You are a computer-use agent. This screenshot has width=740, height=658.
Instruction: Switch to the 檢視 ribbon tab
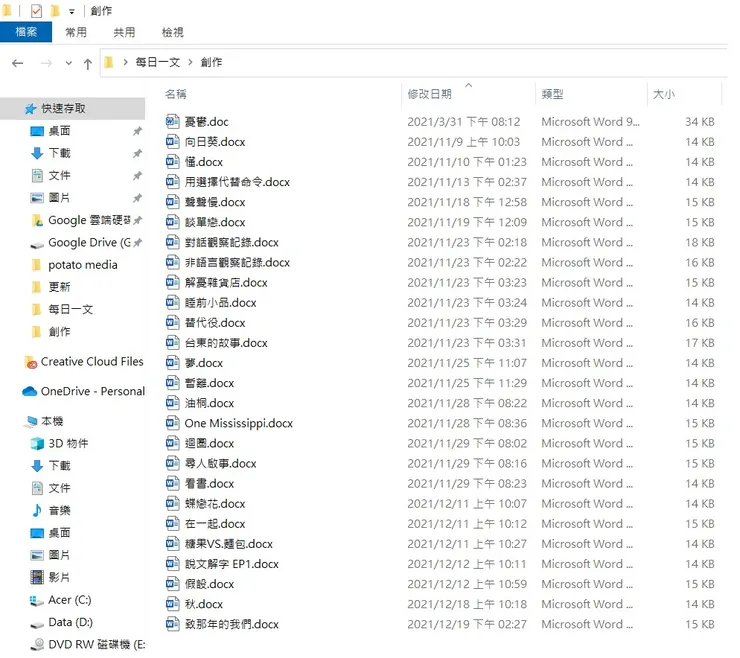click(x=172, y=32)
